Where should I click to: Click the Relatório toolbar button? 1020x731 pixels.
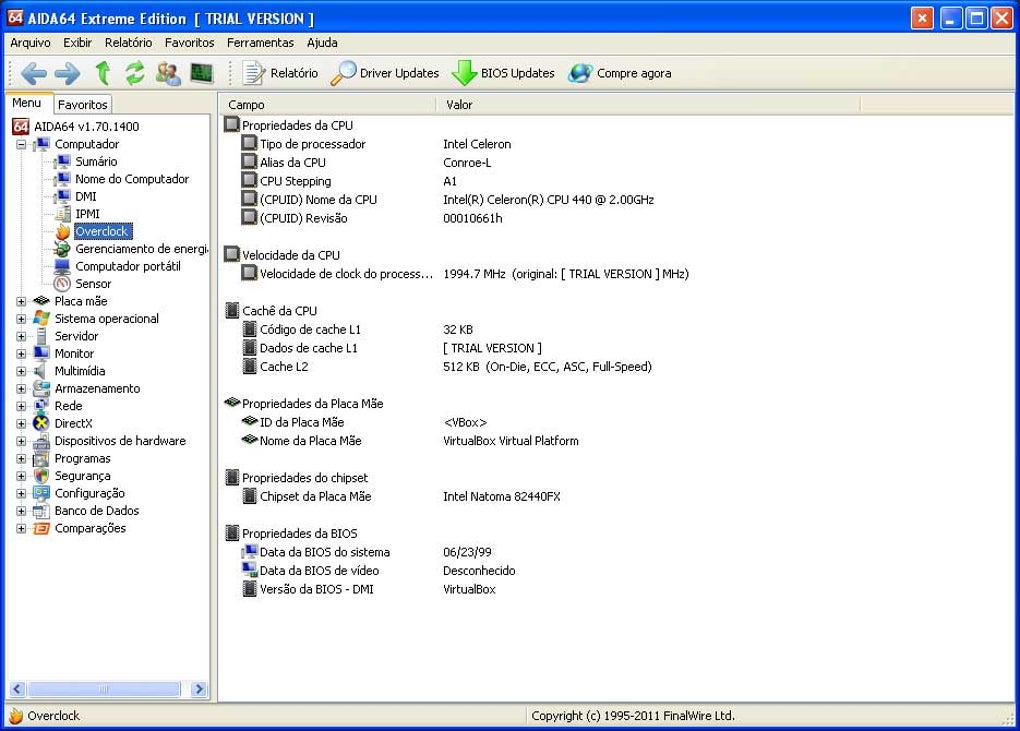[281, 73]
